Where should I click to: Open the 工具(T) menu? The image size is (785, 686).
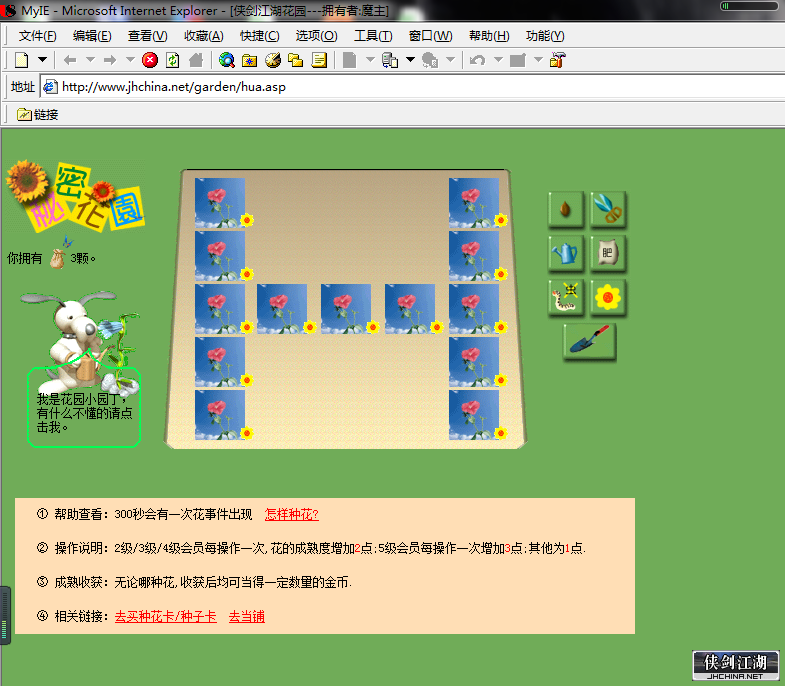click(373, 36)
